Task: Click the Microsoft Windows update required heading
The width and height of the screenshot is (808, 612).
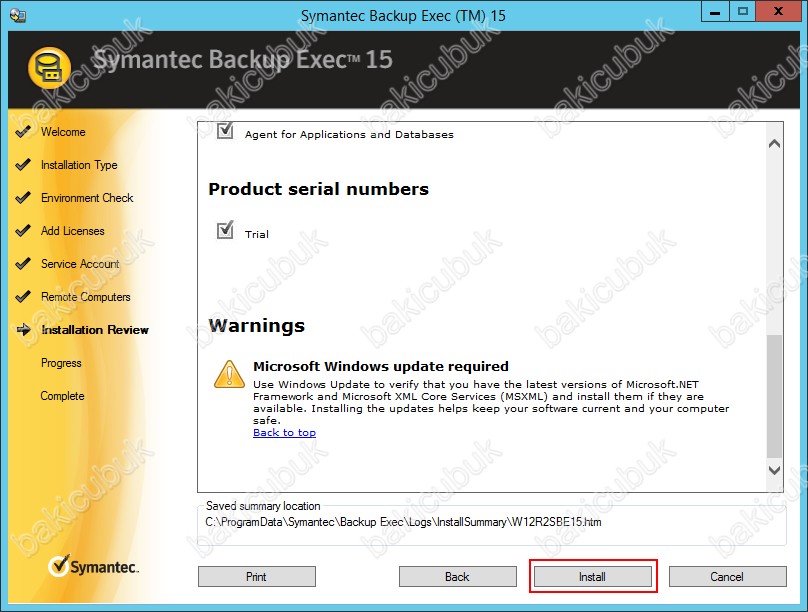Action: 381,366
